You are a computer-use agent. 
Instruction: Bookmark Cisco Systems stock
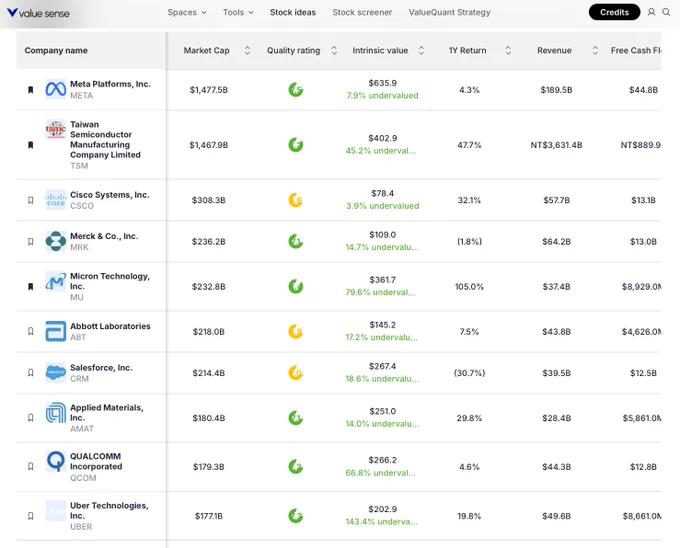30,200
